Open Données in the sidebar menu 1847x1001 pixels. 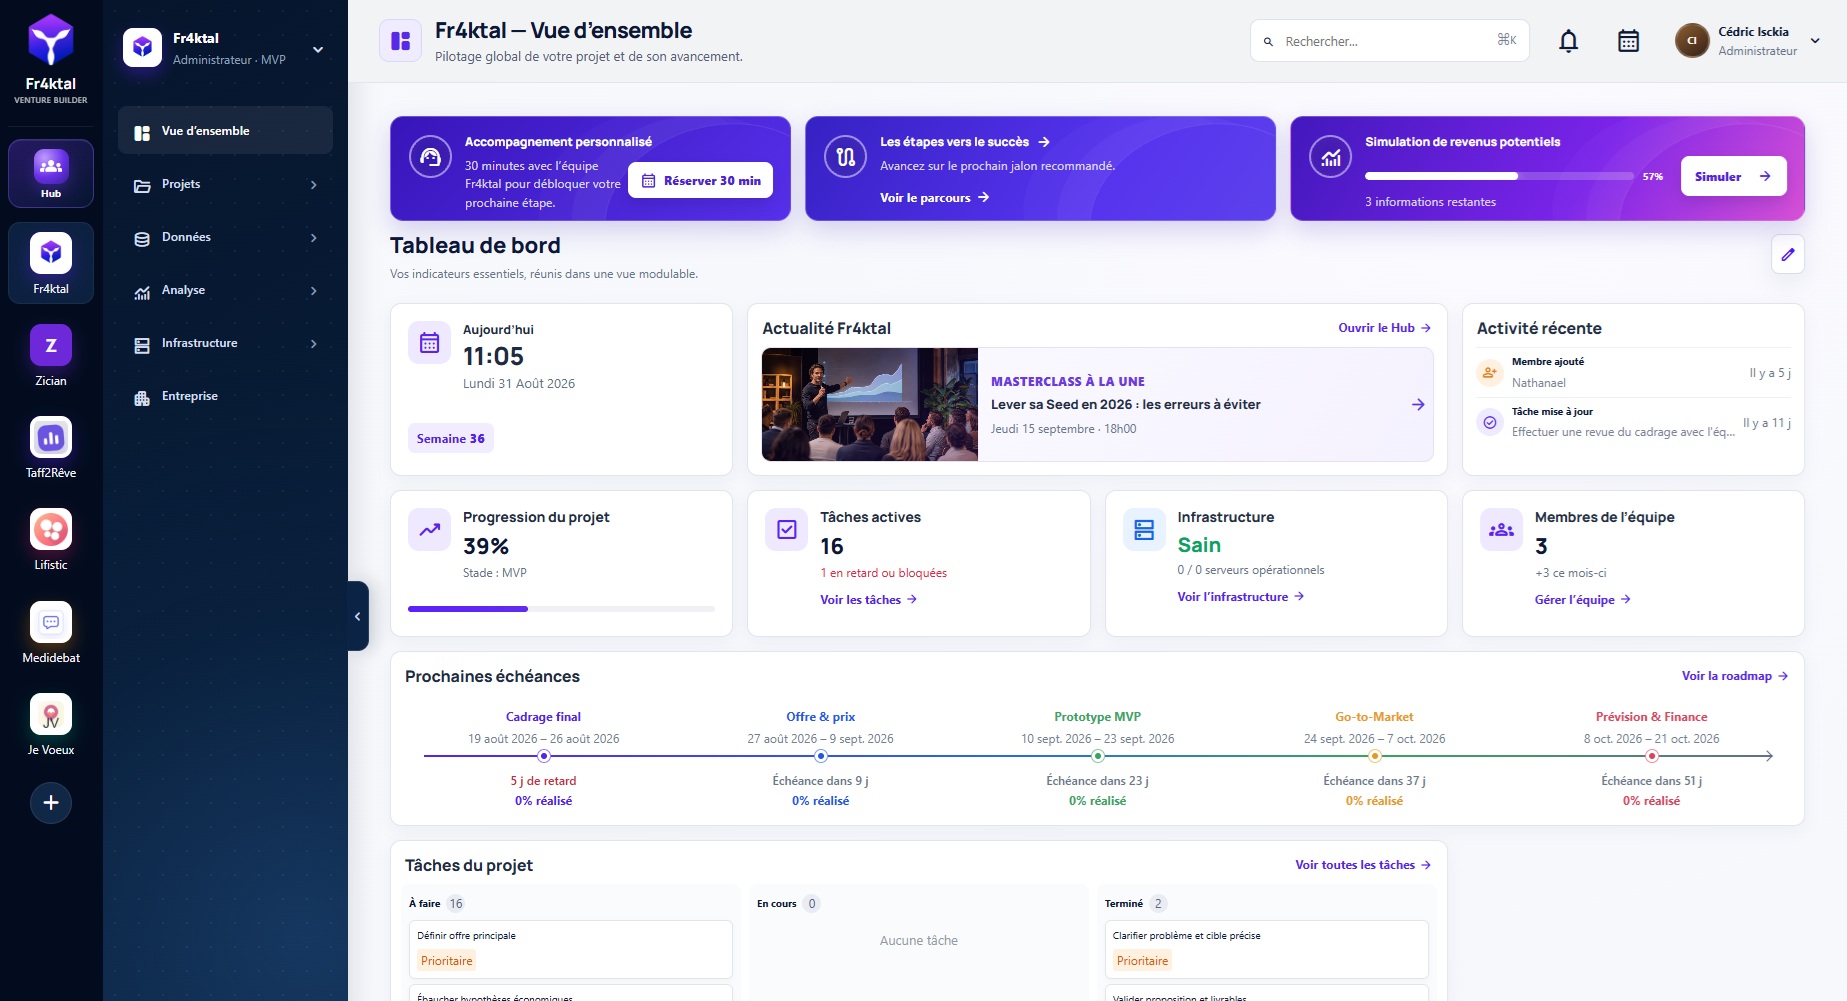[x=225, y=237]
